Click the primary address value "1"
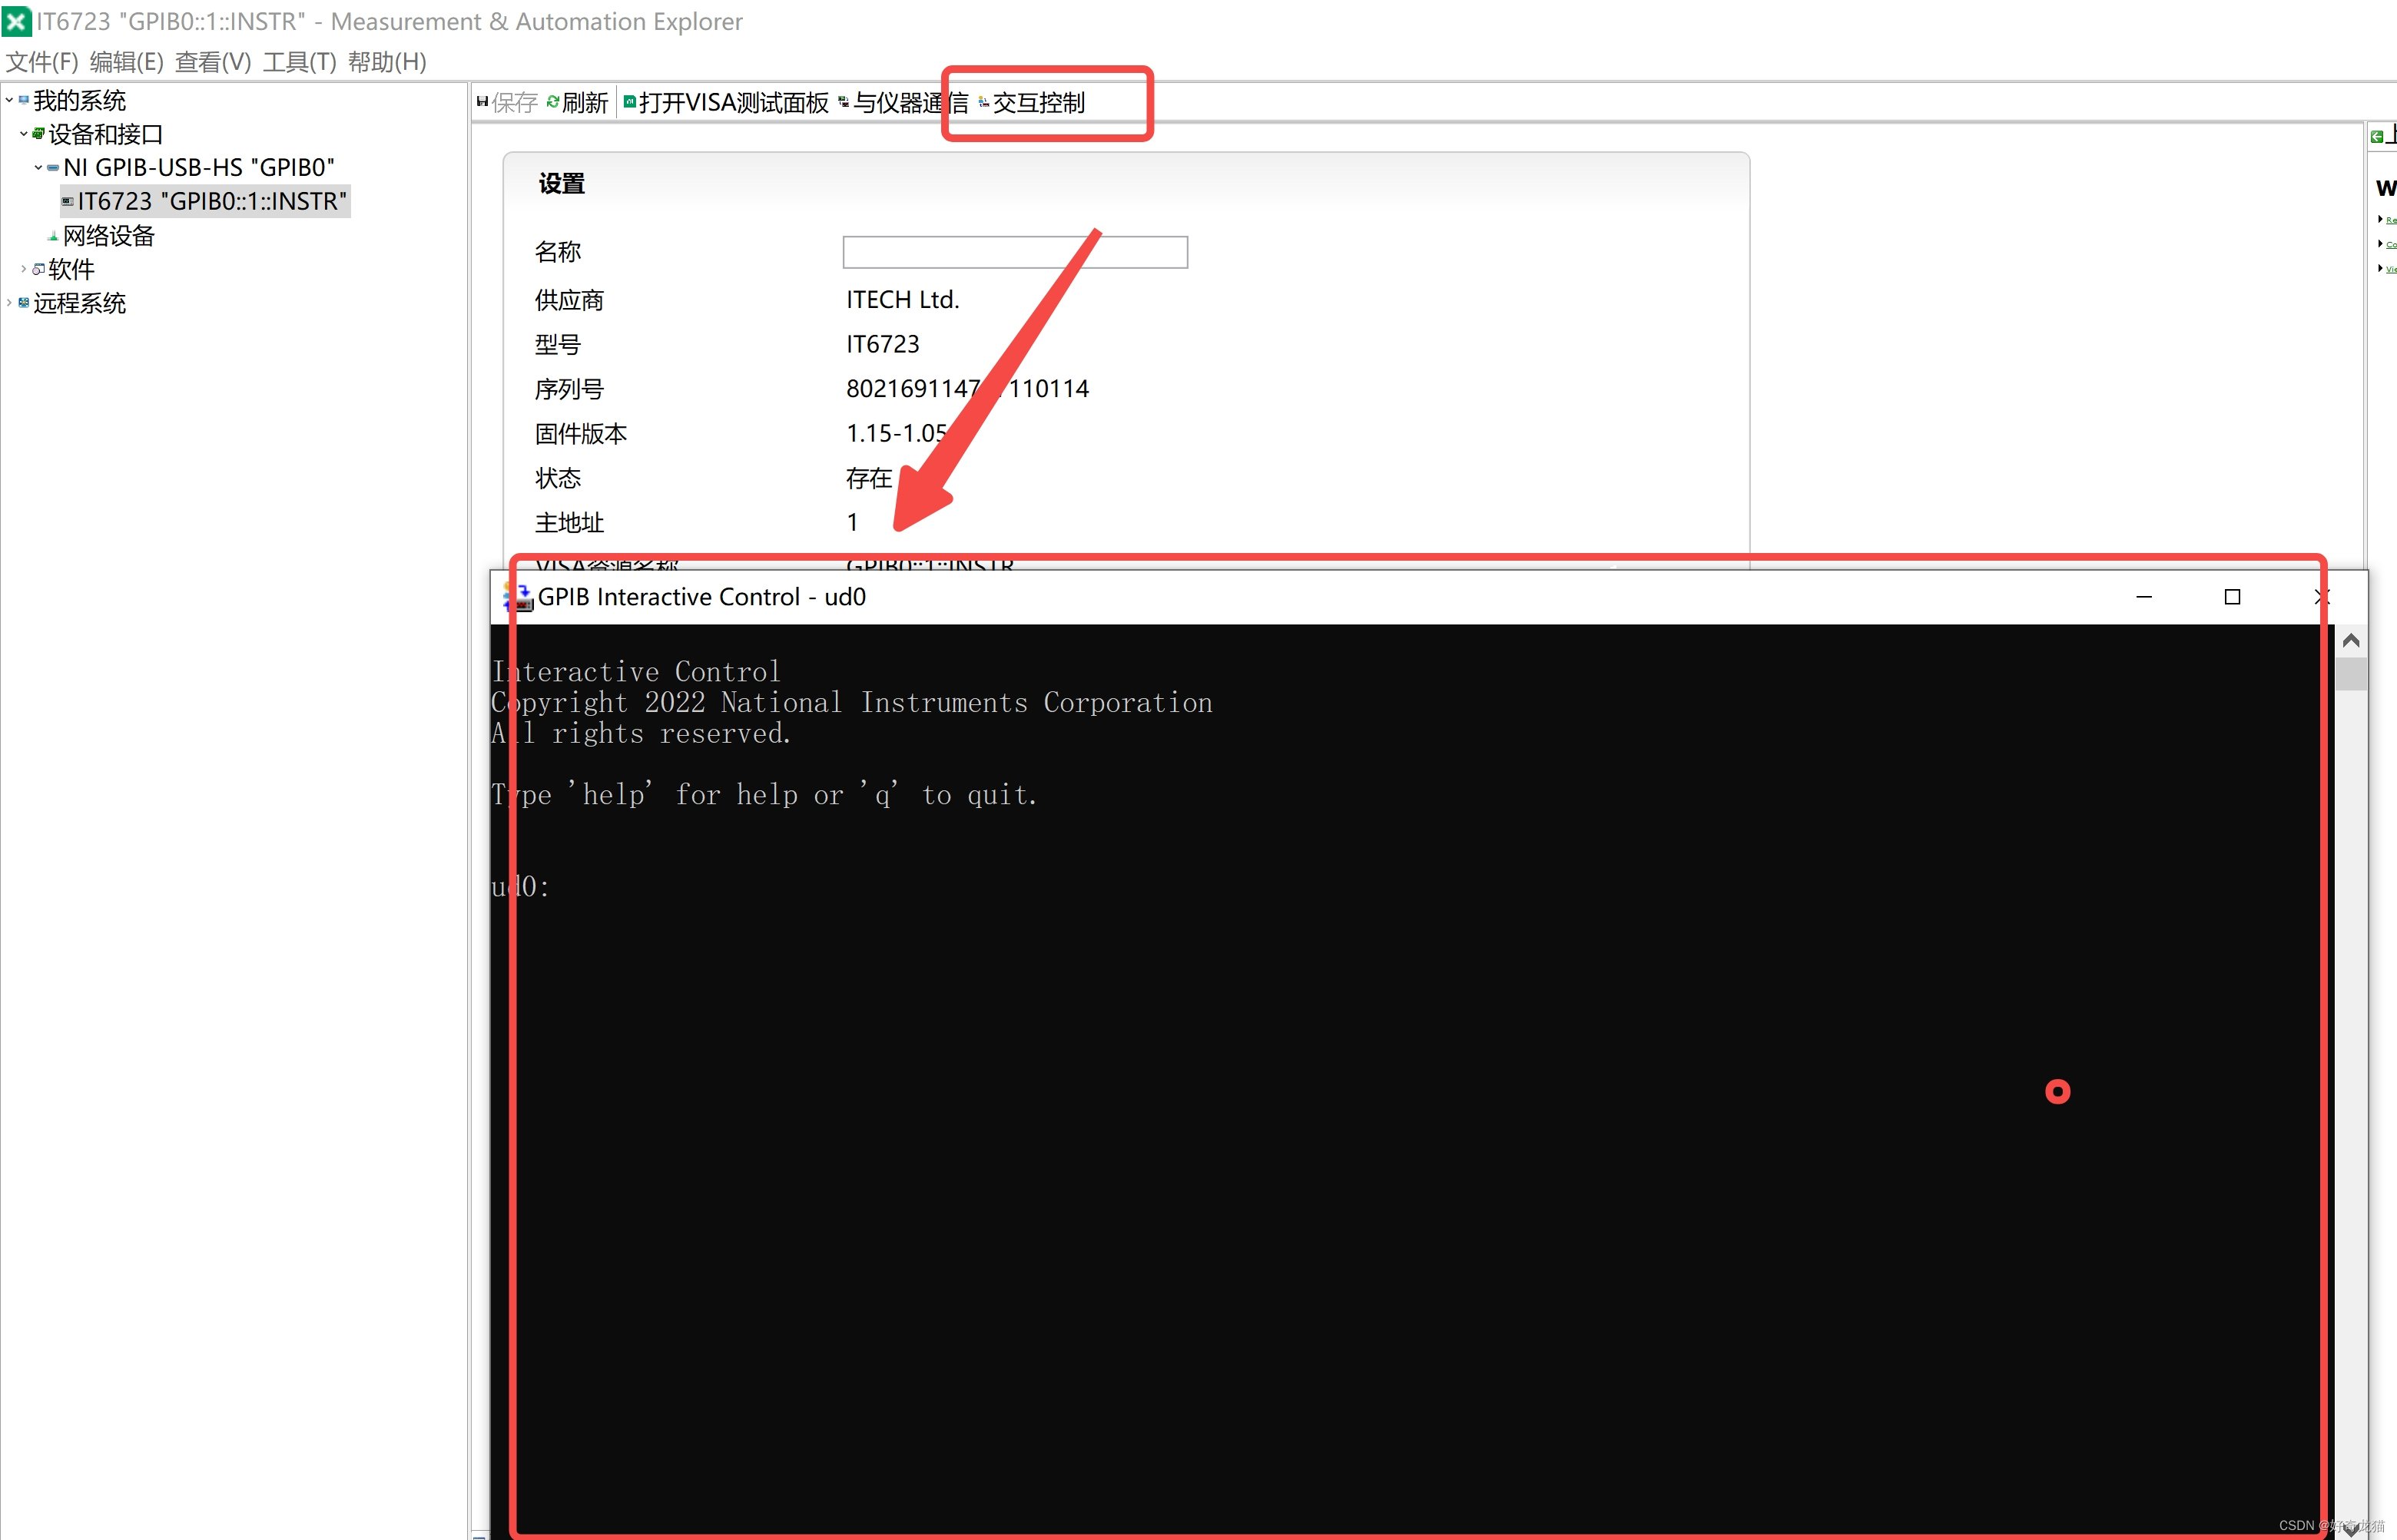The width and height of the screenshot is (2397, 1540). coord(852,522)
